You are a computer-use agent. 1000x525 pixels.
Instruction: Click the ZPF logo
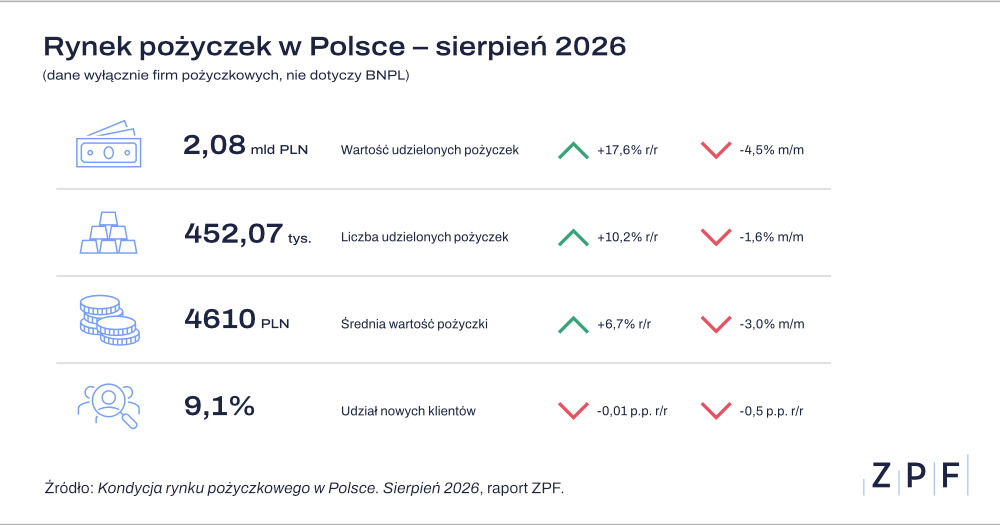(x=916, y=475)
